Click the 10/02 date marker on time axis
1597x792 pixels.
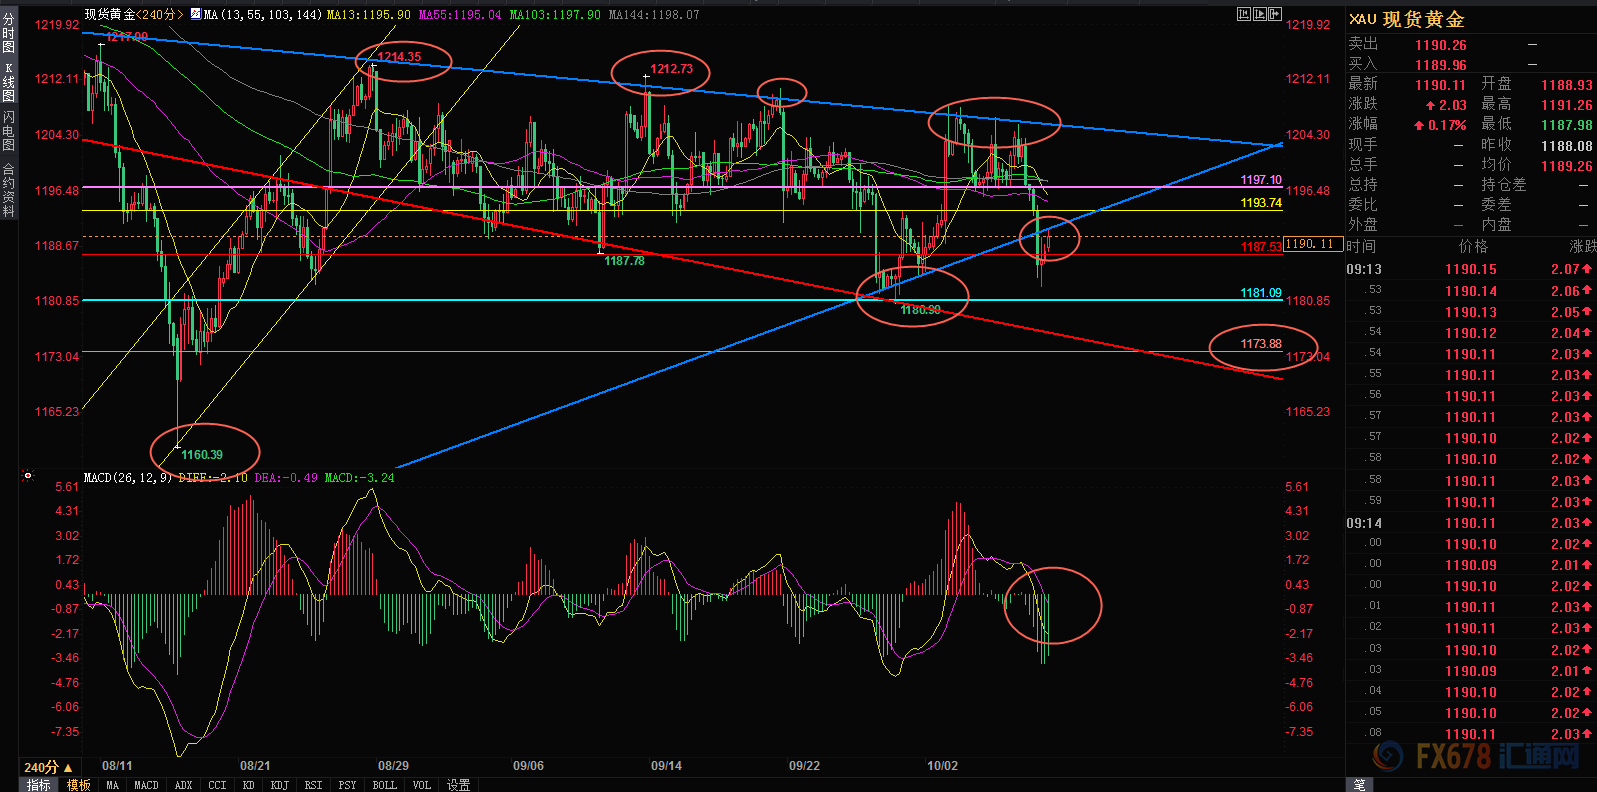(x=942, y=766)
